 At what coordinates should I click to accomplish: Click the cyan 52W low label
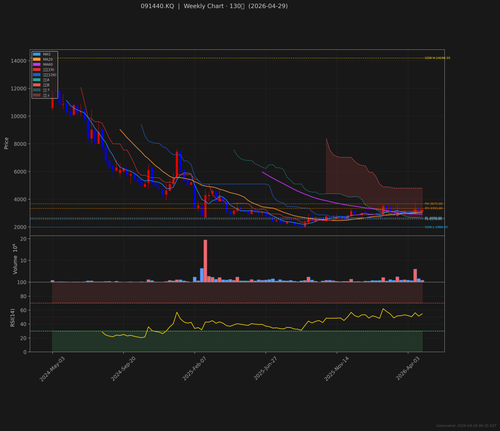coord(436,227)
